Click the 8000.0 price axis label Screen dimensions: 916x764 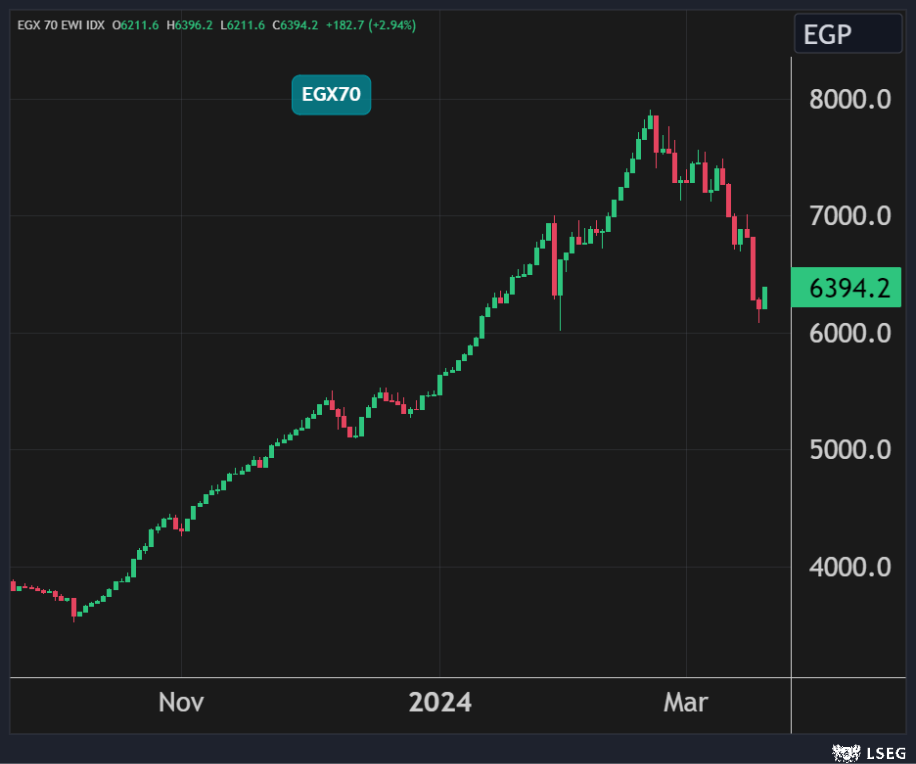coord(849,99)
